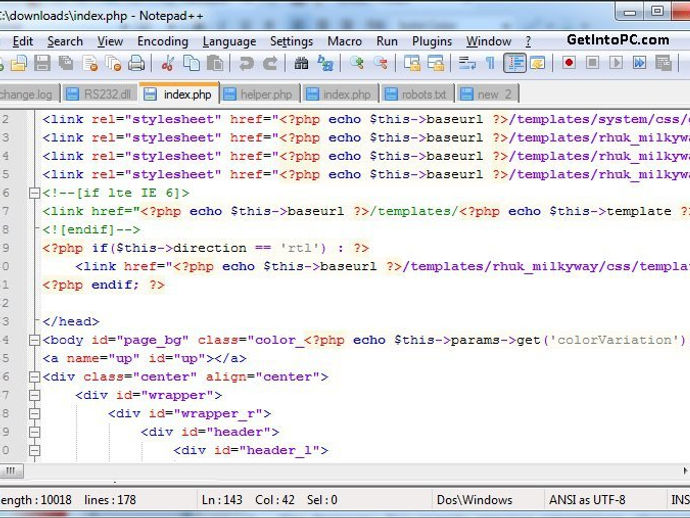Toggle Word Wrap in toolbar

pos(467,63)
